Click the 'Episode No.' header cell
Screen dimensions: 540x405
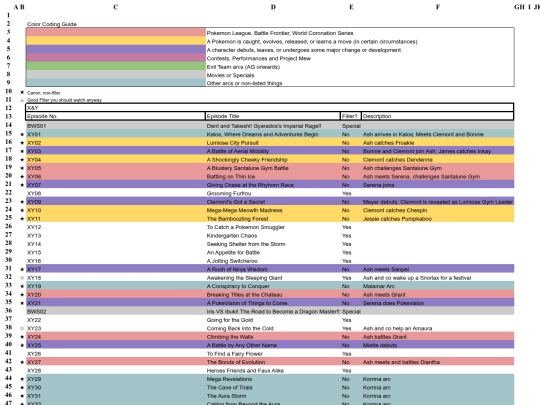[116, 116]
